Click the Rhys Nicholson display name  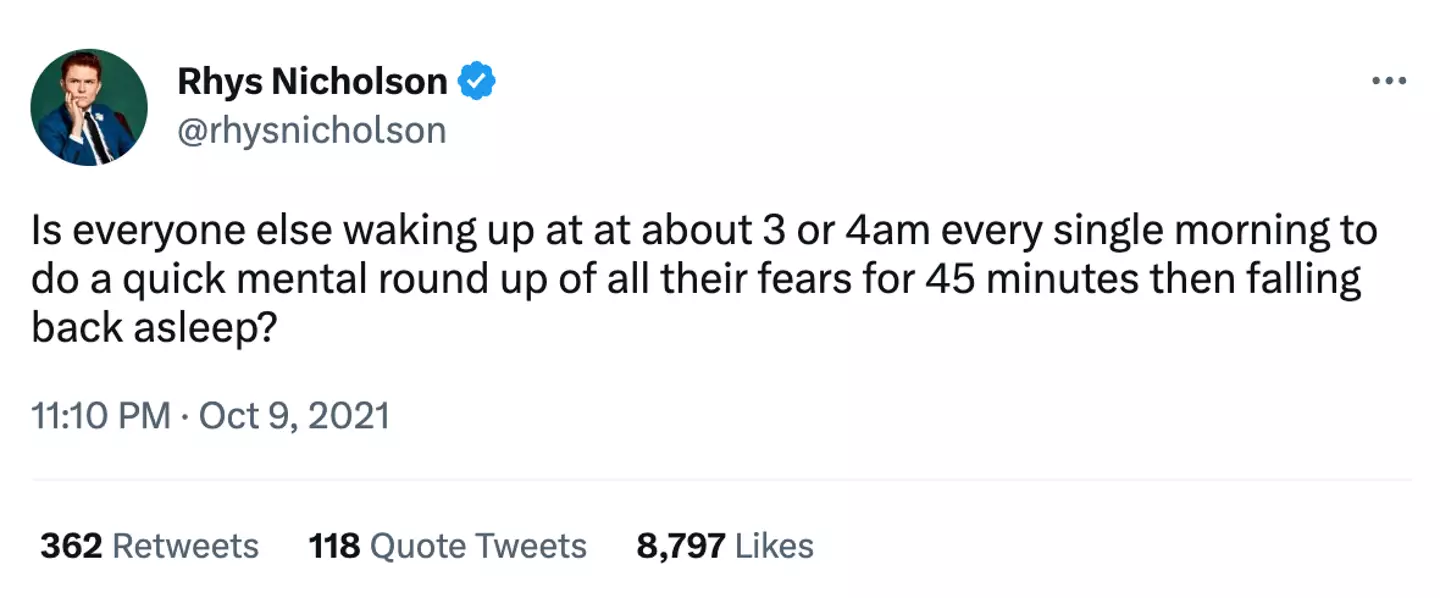312,82
